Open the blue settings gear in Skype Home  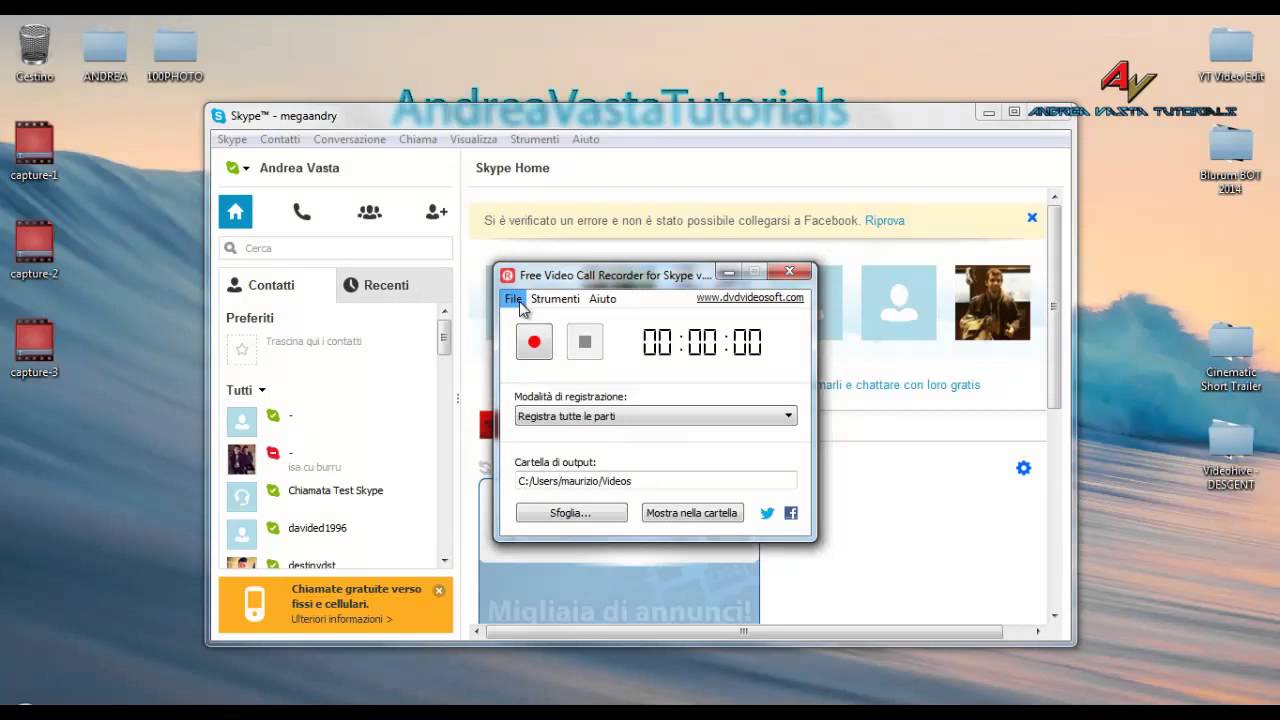(x=1023, y=468)
